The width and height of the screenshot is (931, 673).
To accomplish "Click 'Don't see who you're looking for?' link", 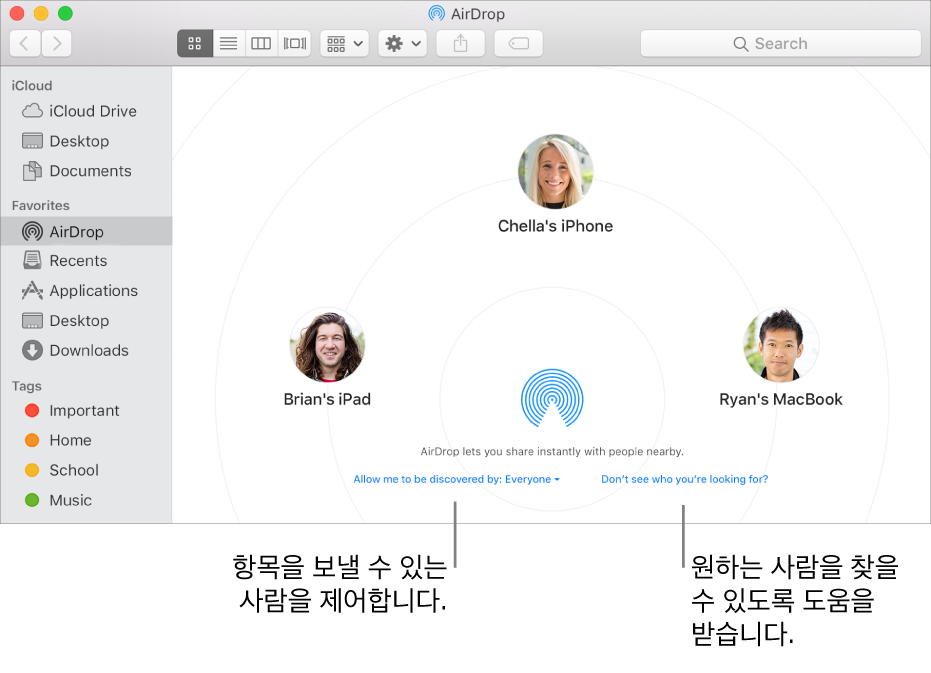I will click(685, 479).
